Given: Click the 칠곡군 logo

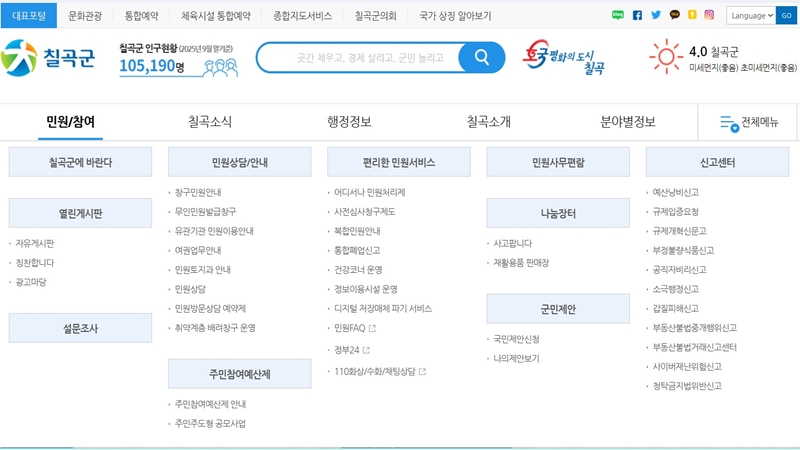Looking at the screenshot, I should point(48,58).
